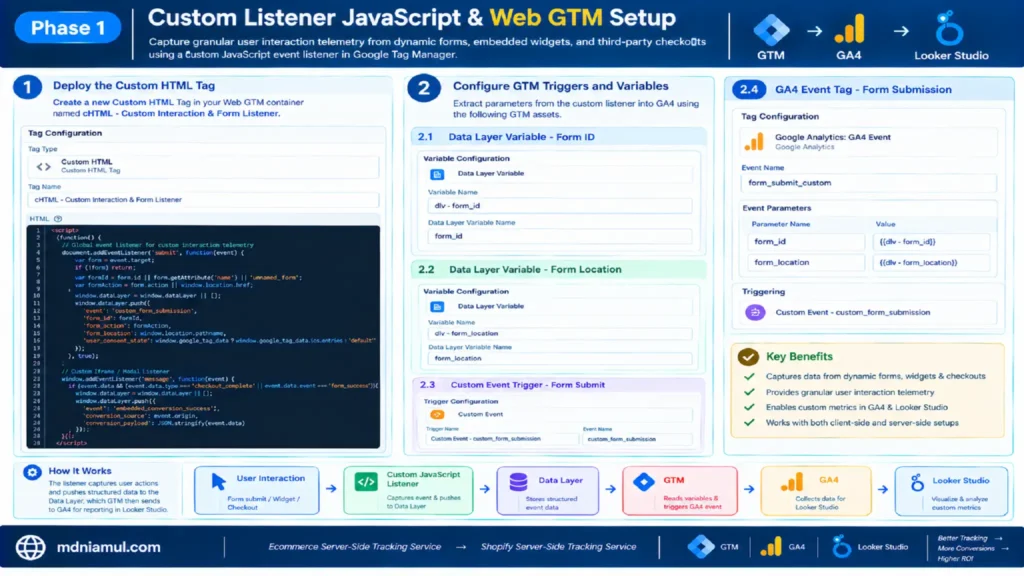The image size is (1024, 576).
Task: Click the Looker Studio icon in the flow card
Action: coord(917,483)
